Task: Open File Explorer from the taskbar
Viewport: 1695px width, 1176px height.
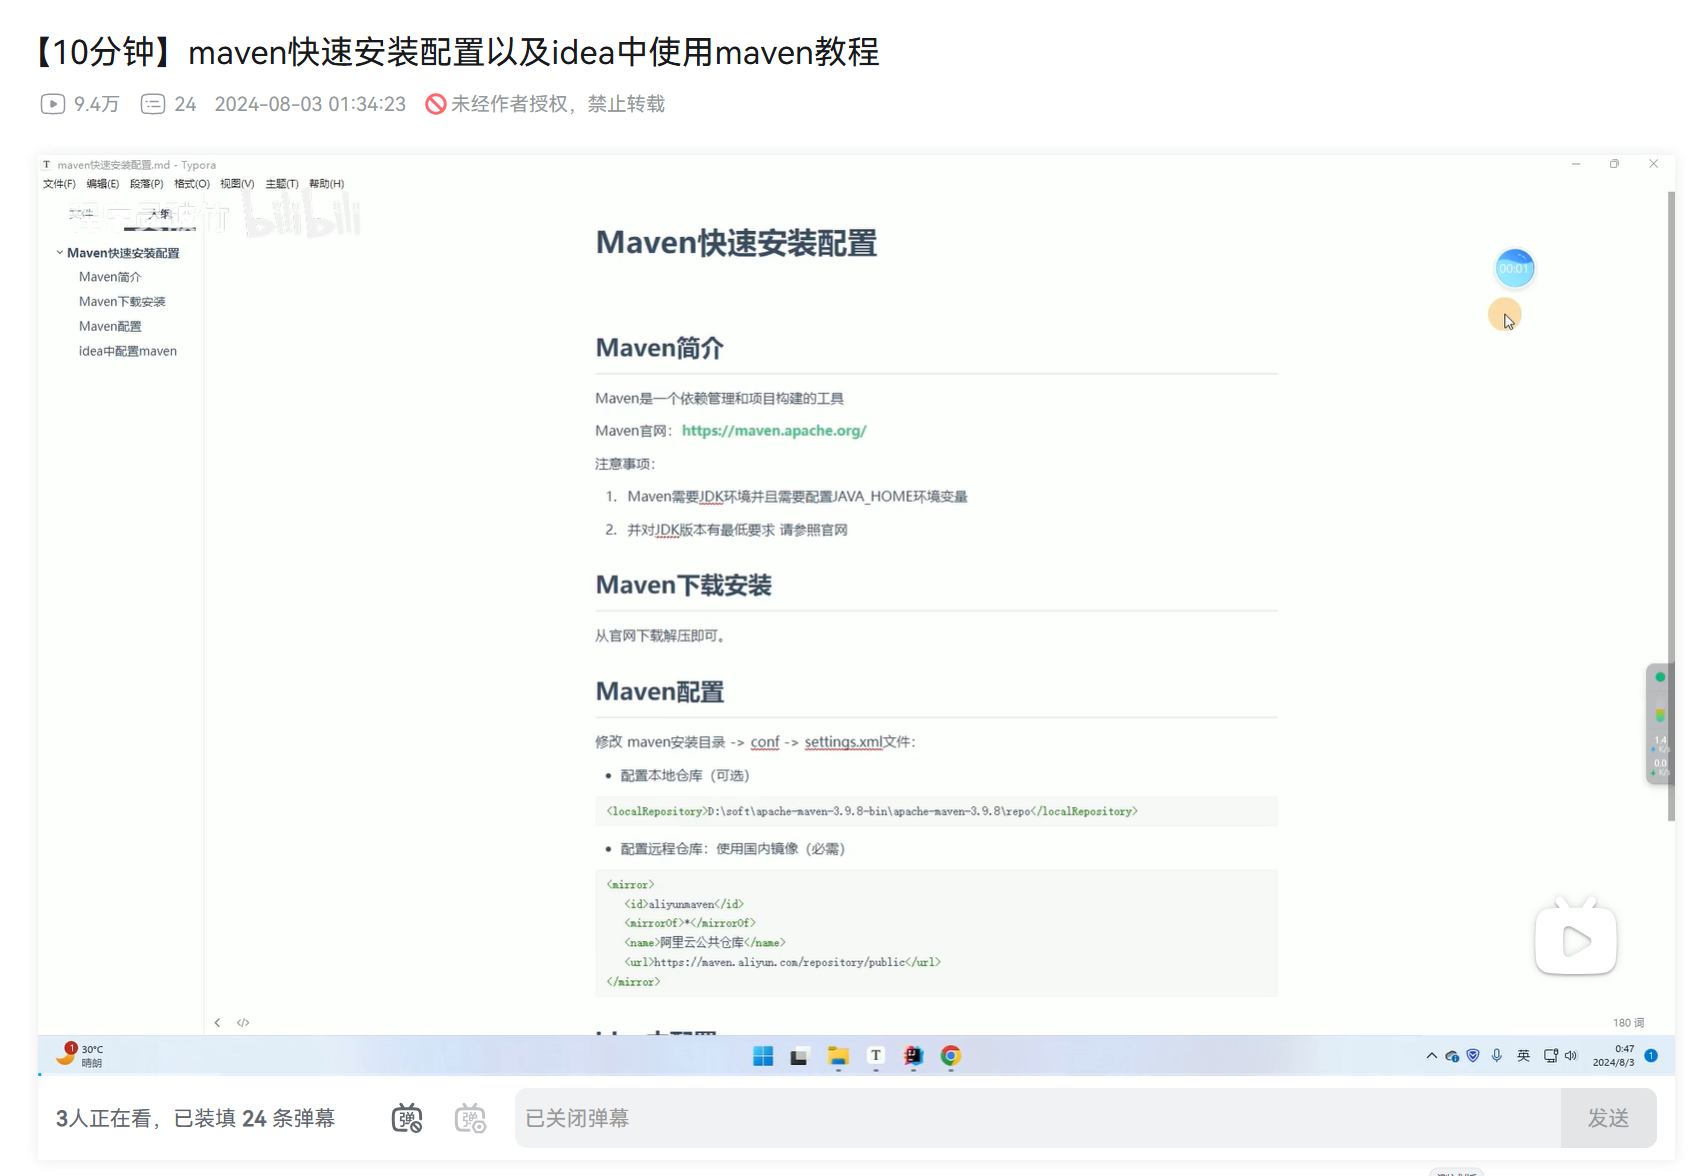Action: coord(838,1056)
